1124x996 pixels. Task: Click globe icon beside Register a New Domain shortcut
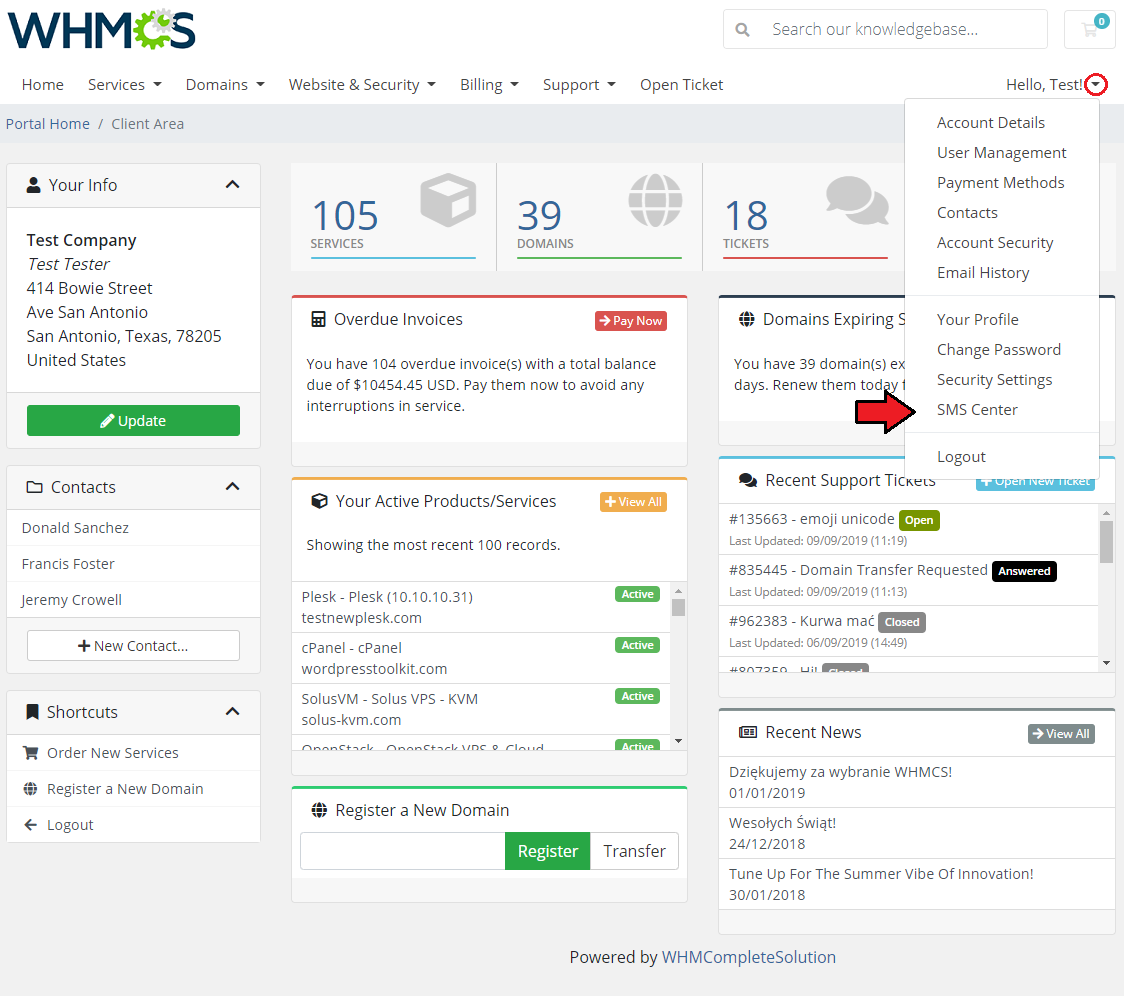pyautogui.click(x=31, y=789)
